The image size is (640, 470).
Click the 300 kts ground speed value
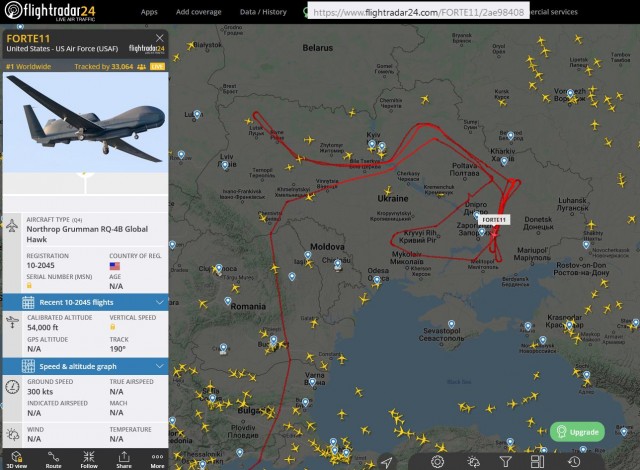pyautogui.click(x=40, y=392)
